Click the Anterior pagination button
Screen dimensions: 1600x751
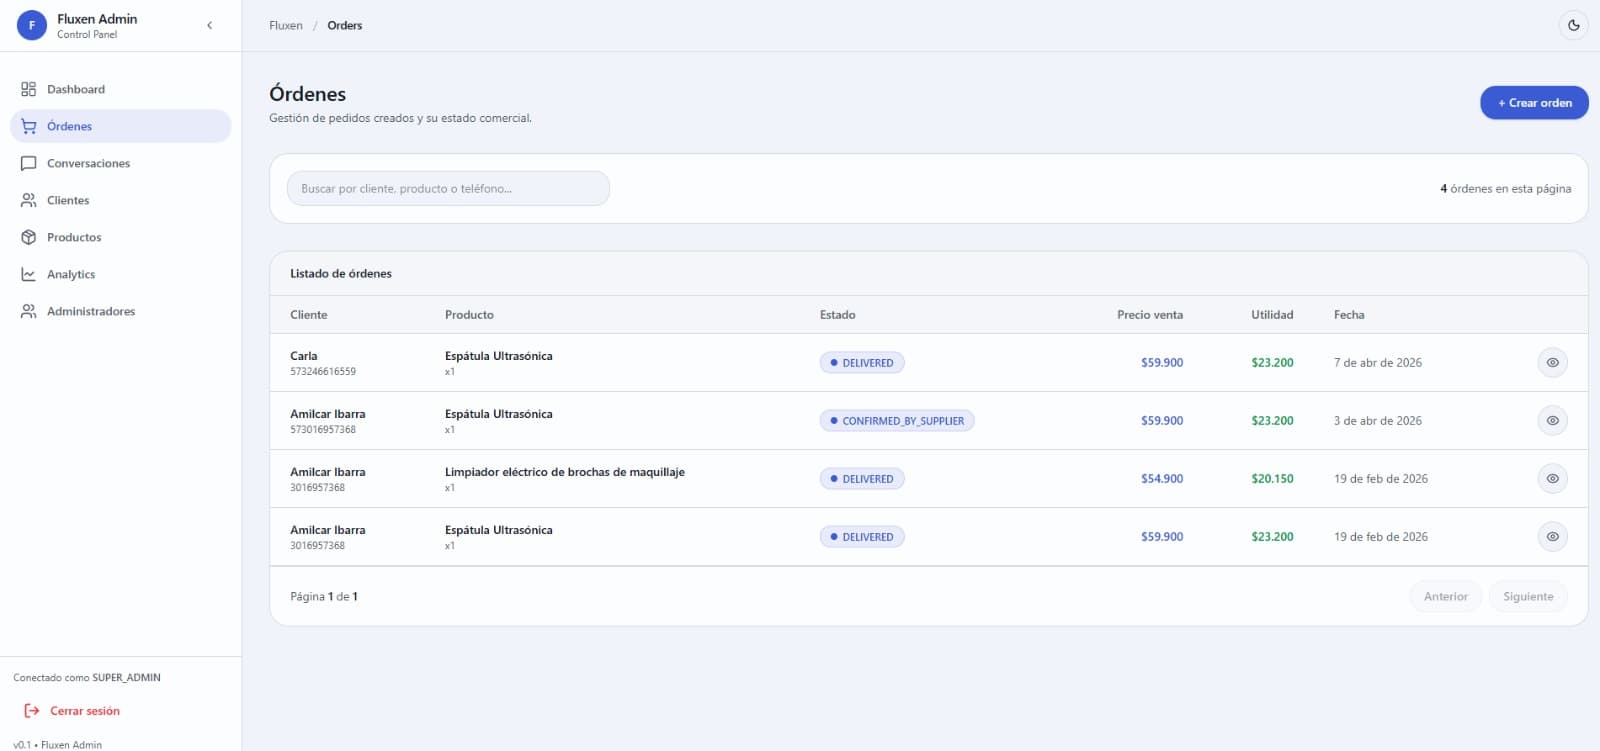click(1446, 597)
